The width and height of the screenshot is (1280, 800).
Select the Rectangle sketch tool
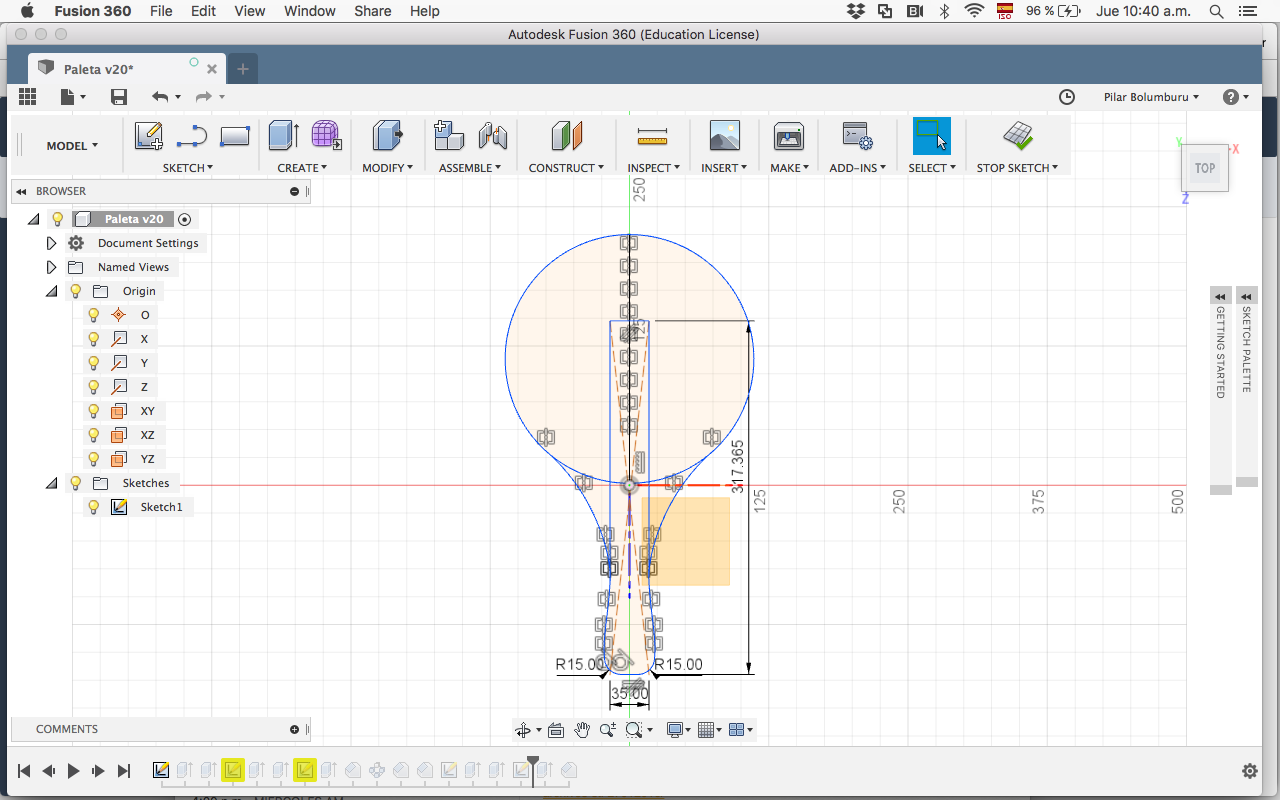click(234, 136)
